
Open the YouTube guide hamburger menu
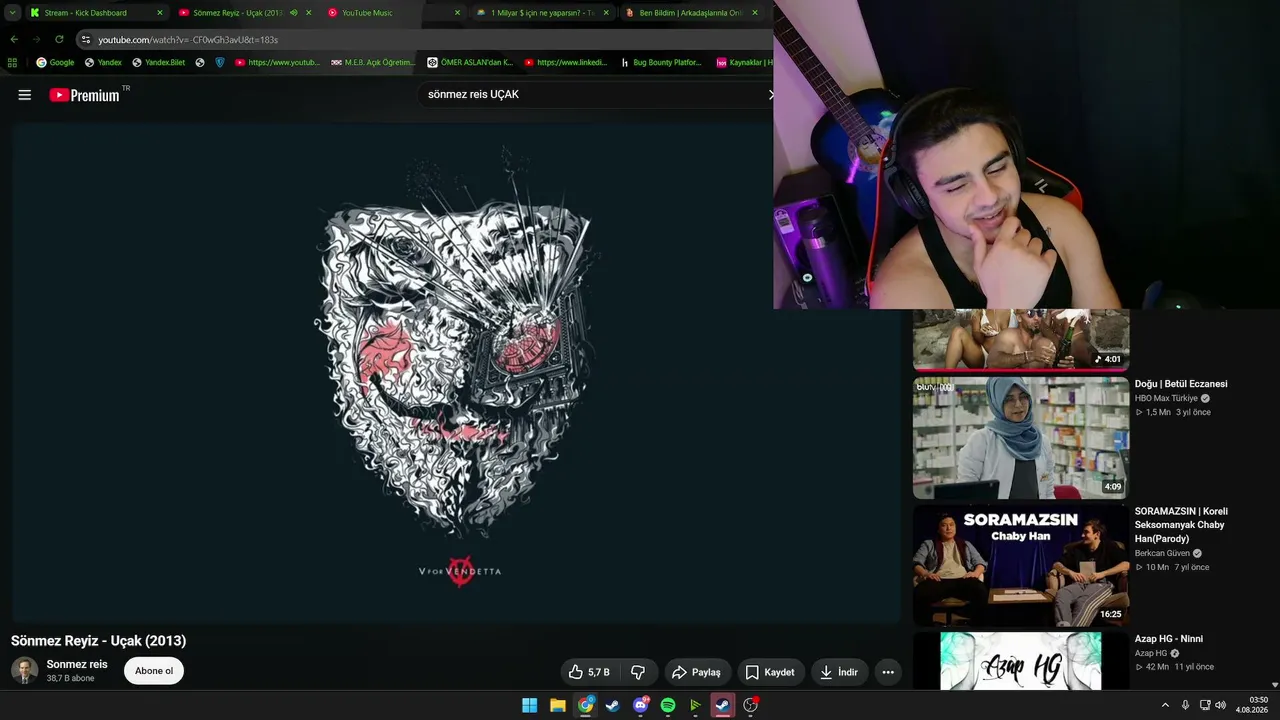click(25, 95)
